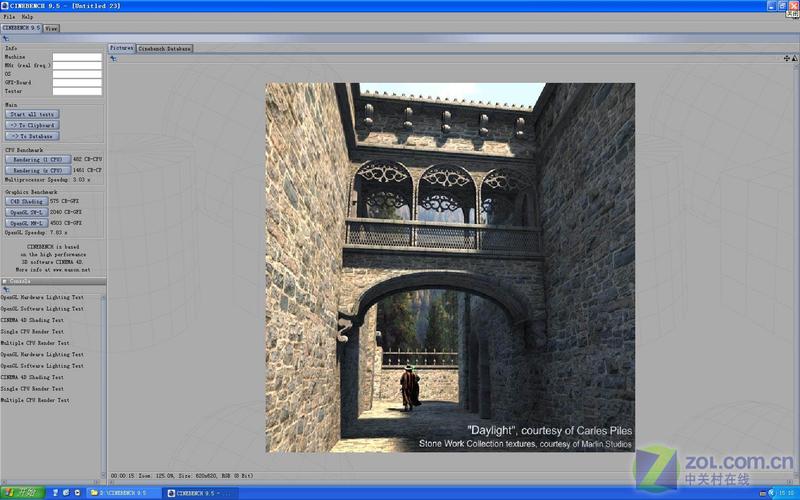Click the keyboard icon in the system tray
The width and height of the screenshot is (800, 500).
coord(763,493)
